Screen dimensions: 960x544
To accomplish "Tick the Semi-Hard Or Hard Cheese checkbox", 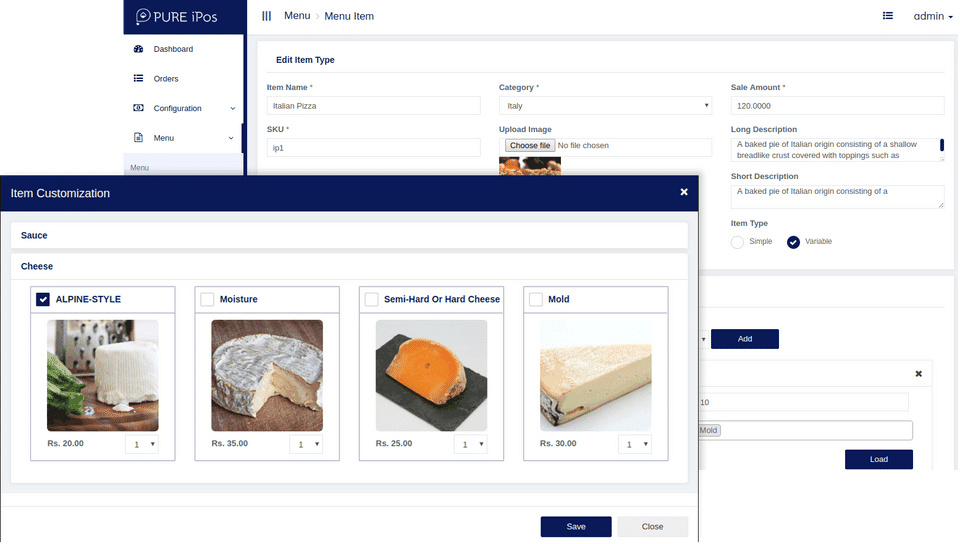I will (371, 299).
